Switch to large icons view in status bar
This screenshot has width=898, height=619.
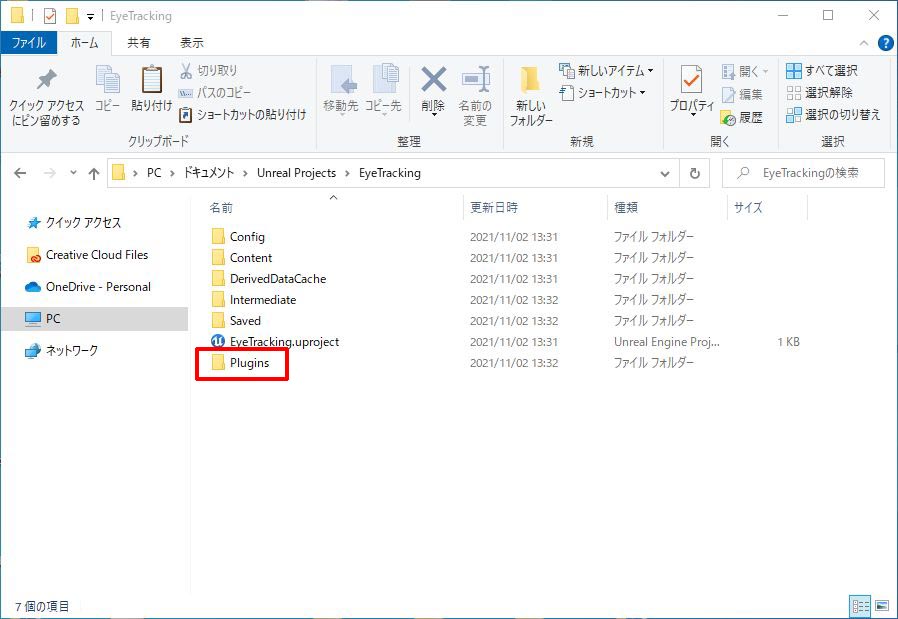tap(882, 605)
